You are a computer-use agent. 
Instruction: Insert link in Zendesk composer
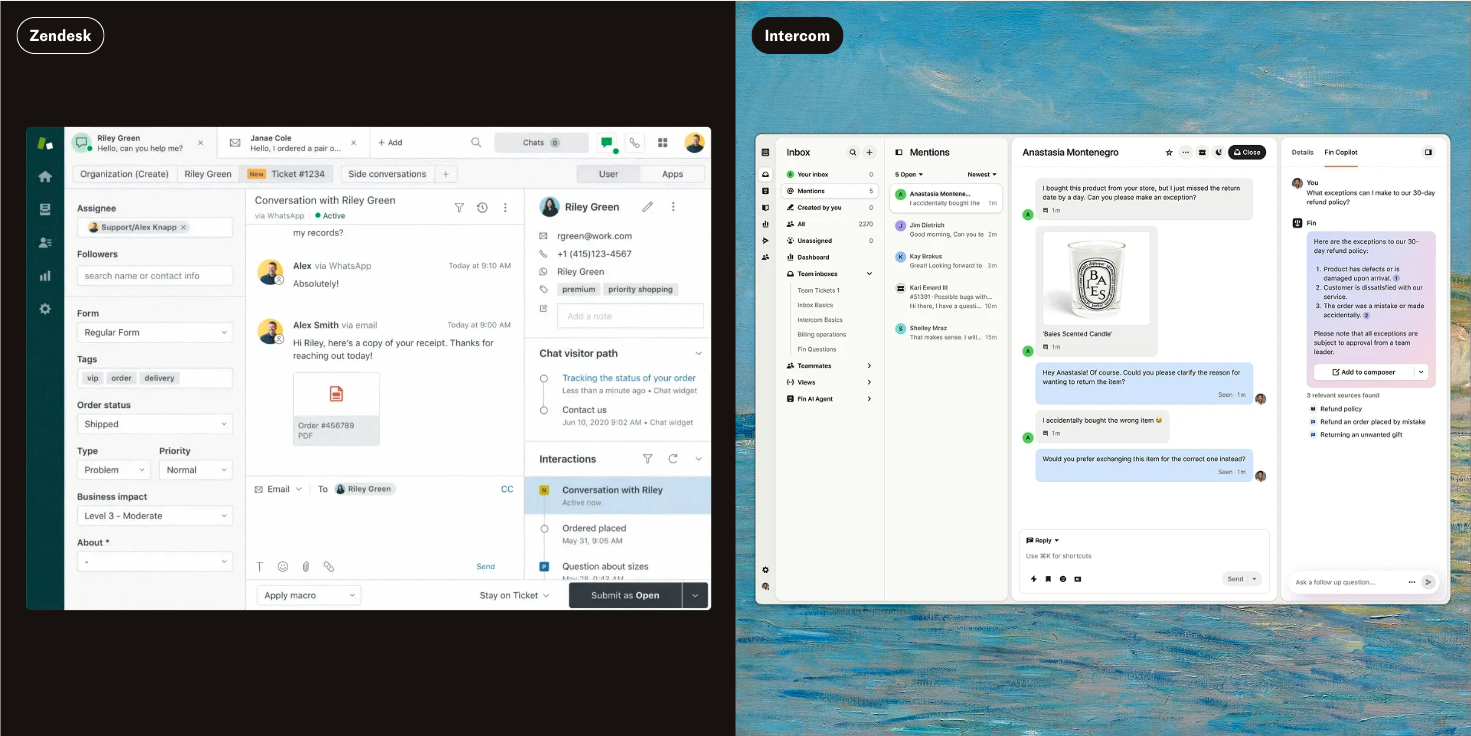pos(328,566)
